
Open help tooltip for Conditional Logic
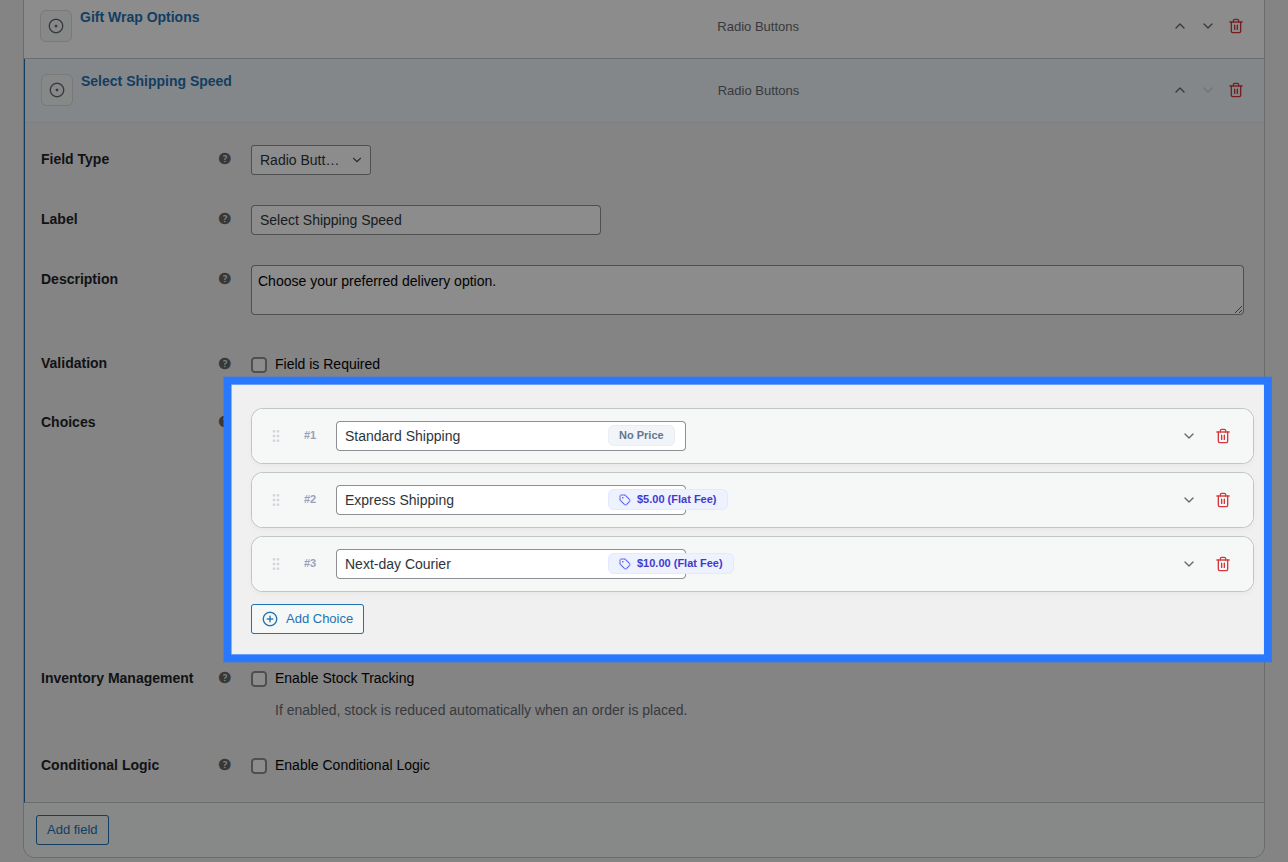(x=225, y=764)
